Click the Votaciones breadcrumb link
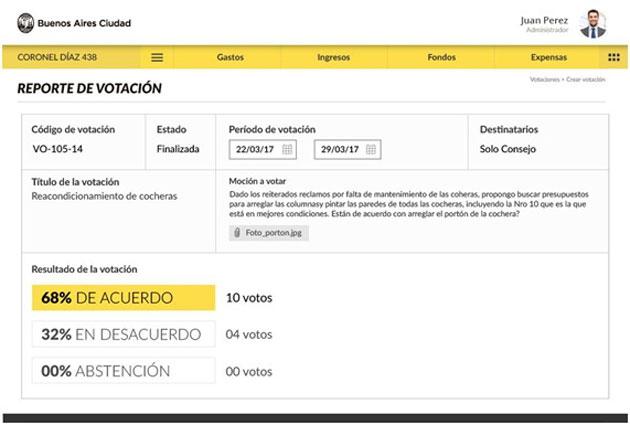Viewport: 630px width, 425px height. (545, 79)
